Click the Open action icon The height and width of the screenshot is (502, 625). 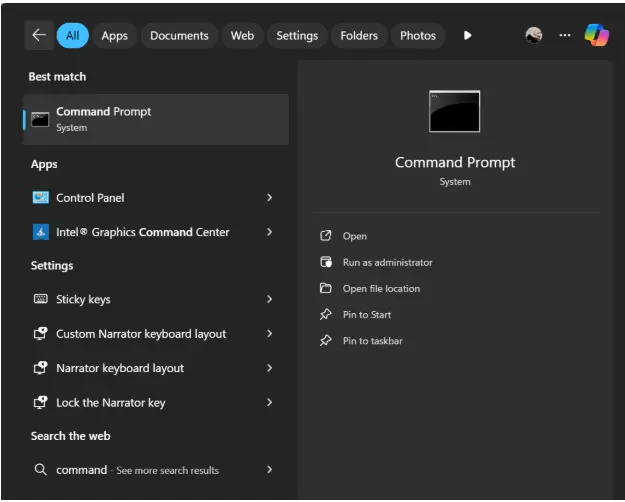[x=326, y=236]
